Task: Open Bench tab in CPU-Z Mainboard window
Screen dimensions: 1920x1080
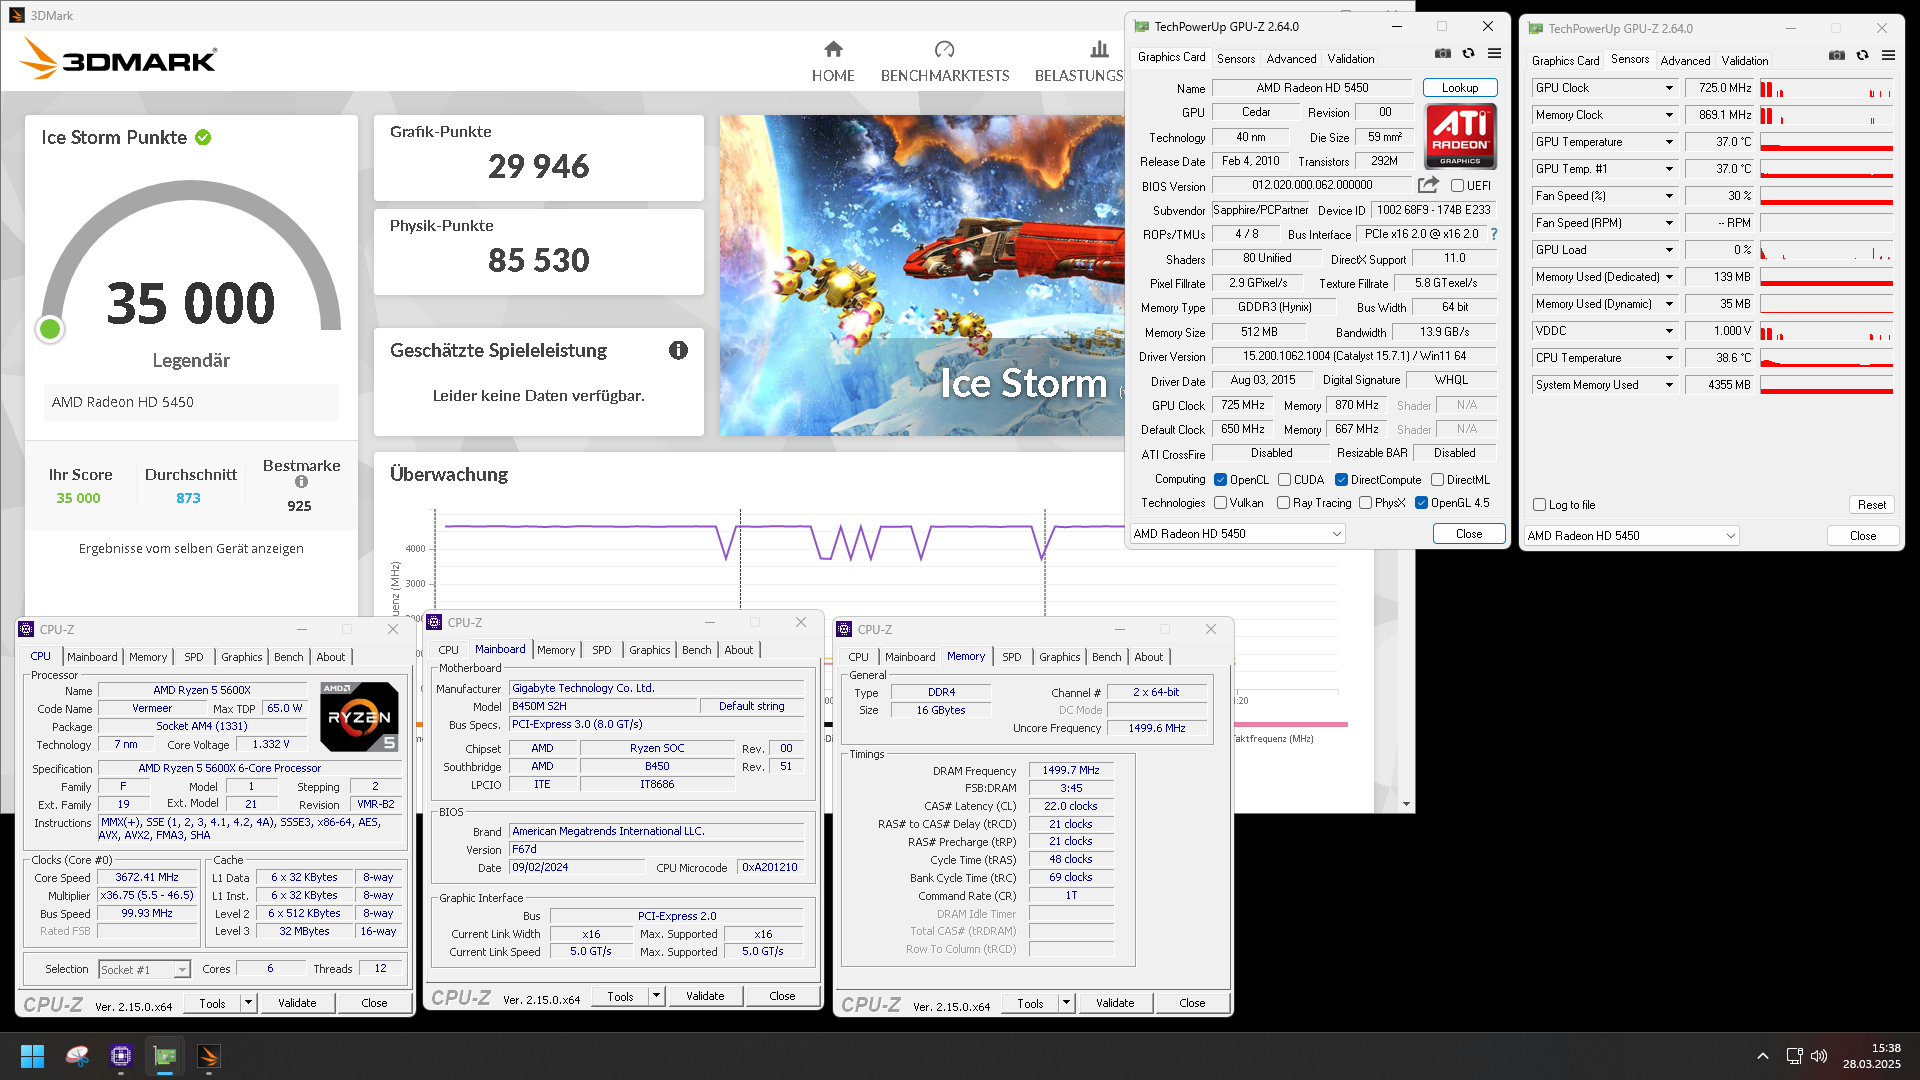Action: click(x=697, y=650)
